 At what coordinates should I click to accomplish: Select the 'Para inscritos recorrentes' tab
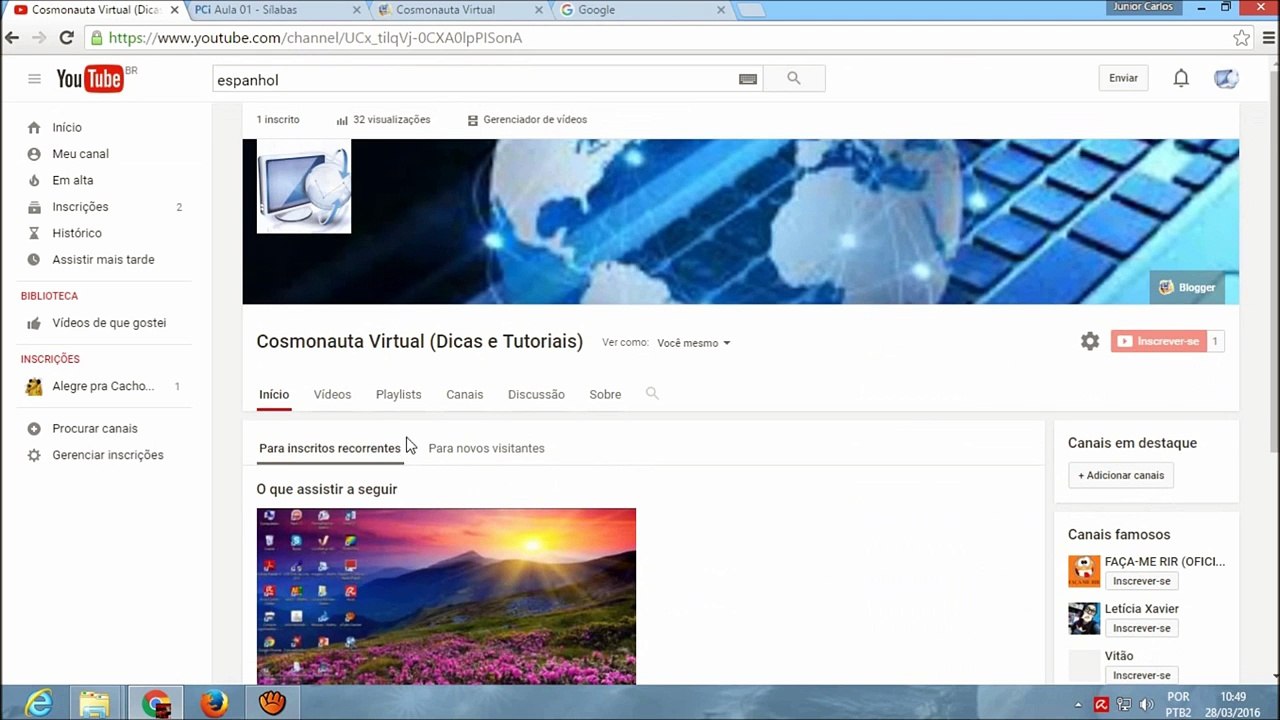(330, 448)
